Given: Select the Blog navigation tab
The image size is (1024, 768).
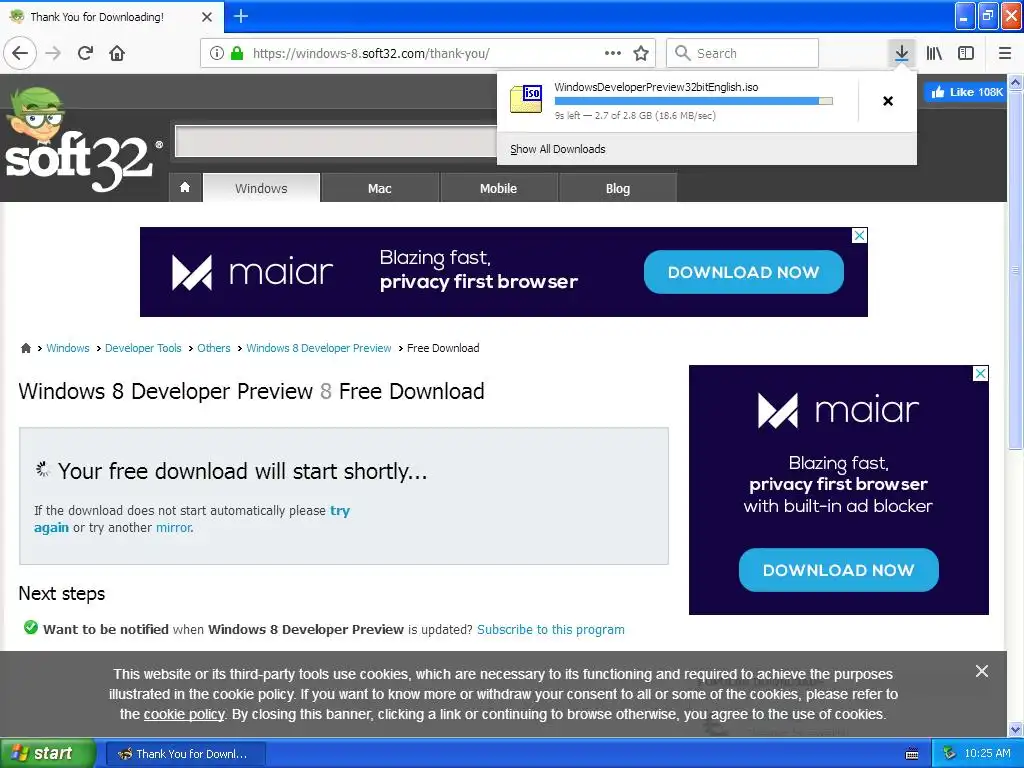Looking at the screenshot, I should 617,188.
